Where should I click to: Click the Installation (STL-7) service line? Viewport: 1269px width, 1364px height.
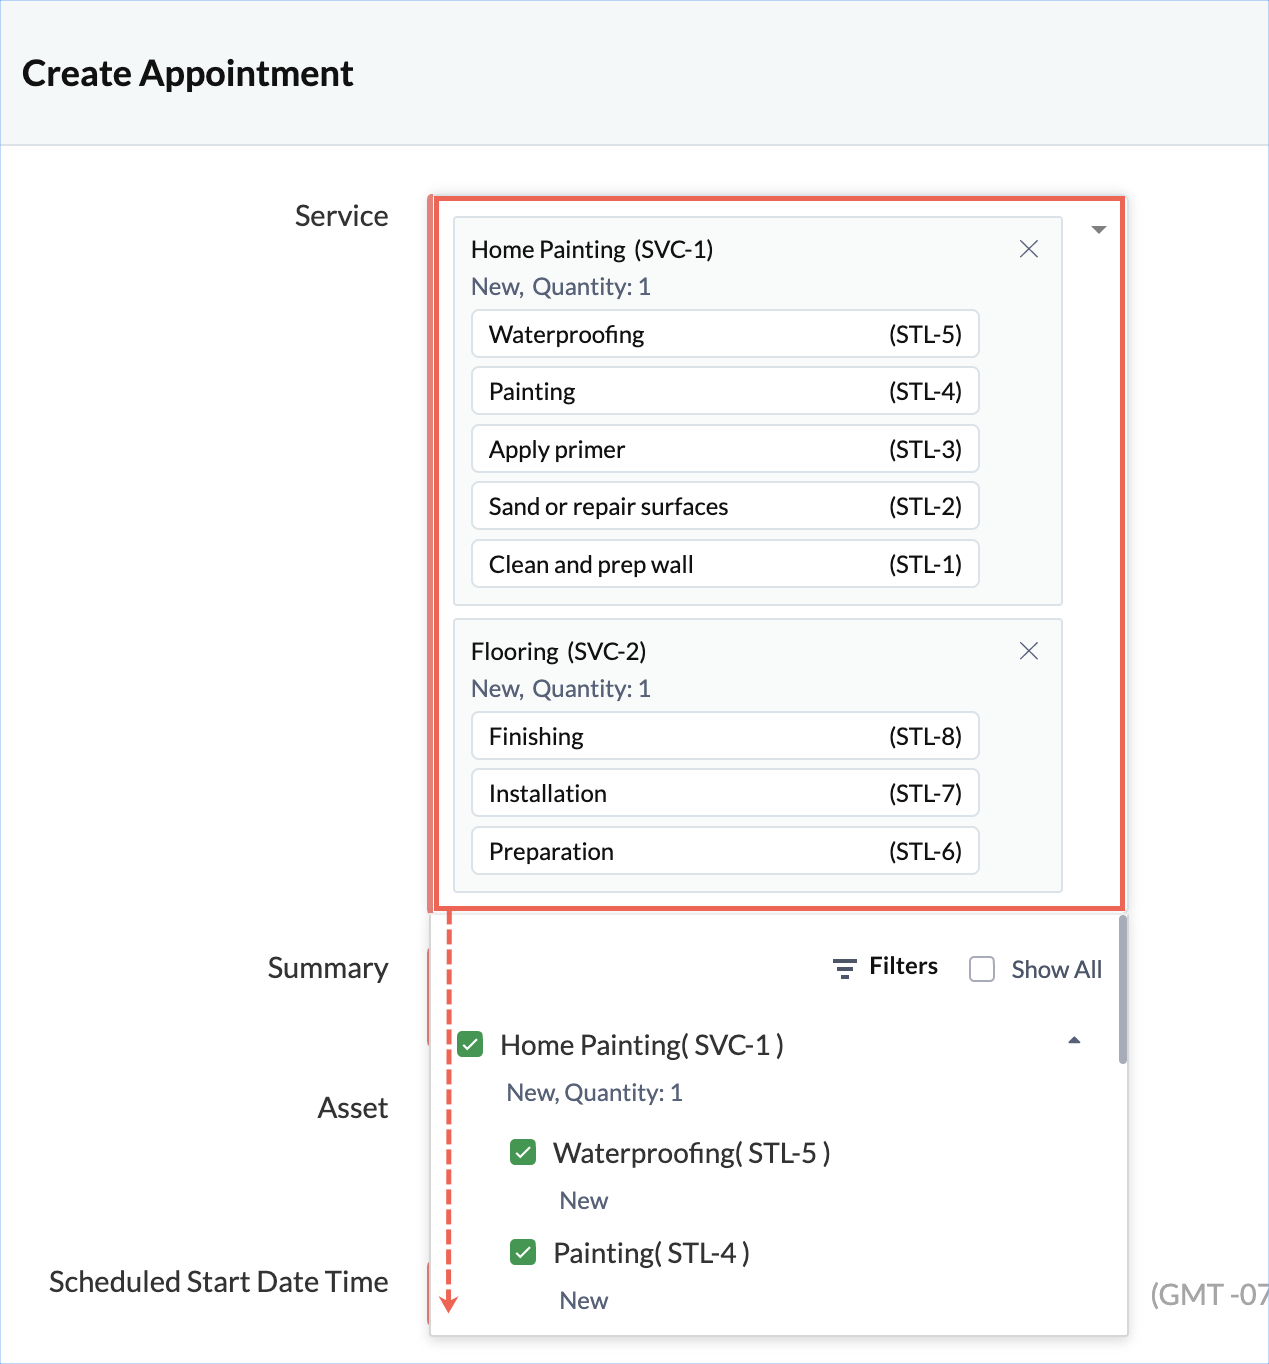click(724, 794)
